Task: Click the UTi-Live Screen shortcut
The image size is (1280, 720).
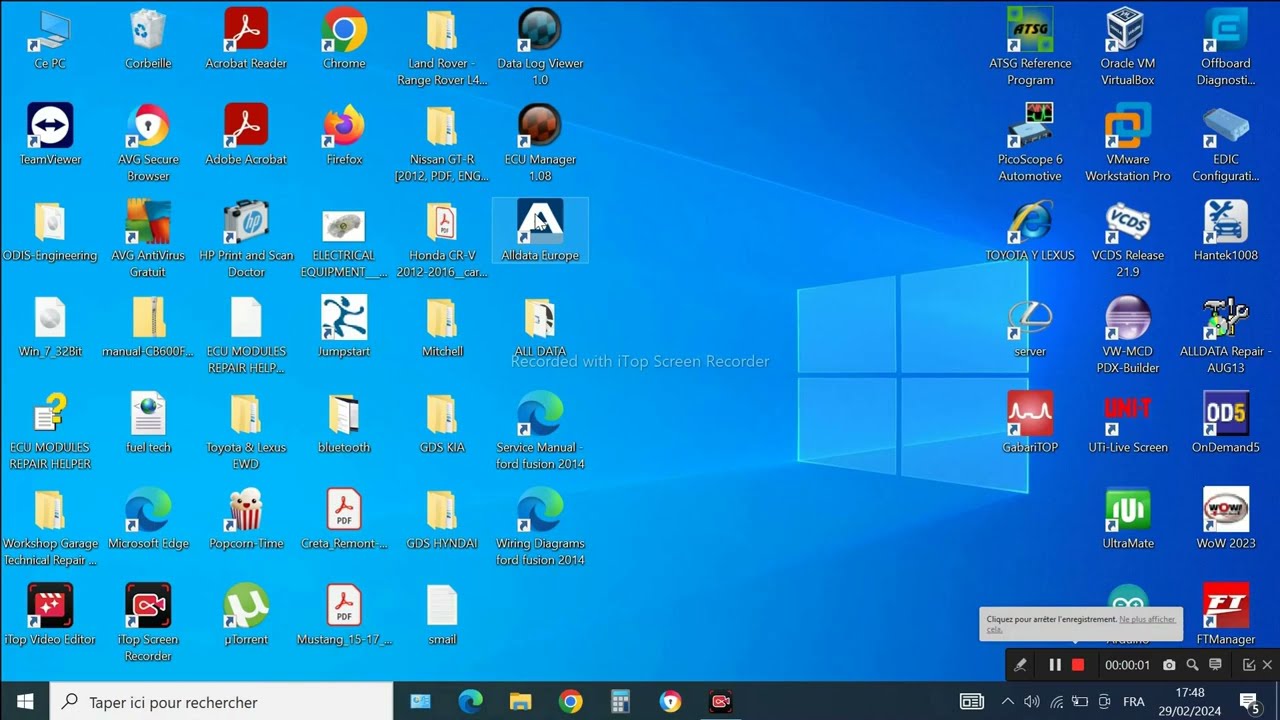Action: point(1128,423)
